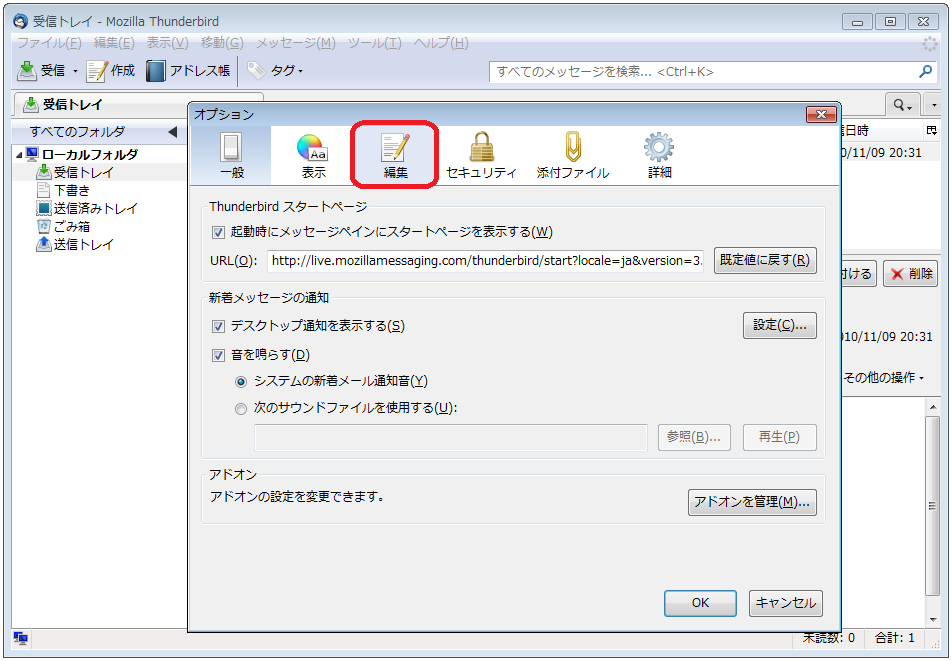Click 設定(C)... button
Screen dimensions: 952x661
[780, 325]
